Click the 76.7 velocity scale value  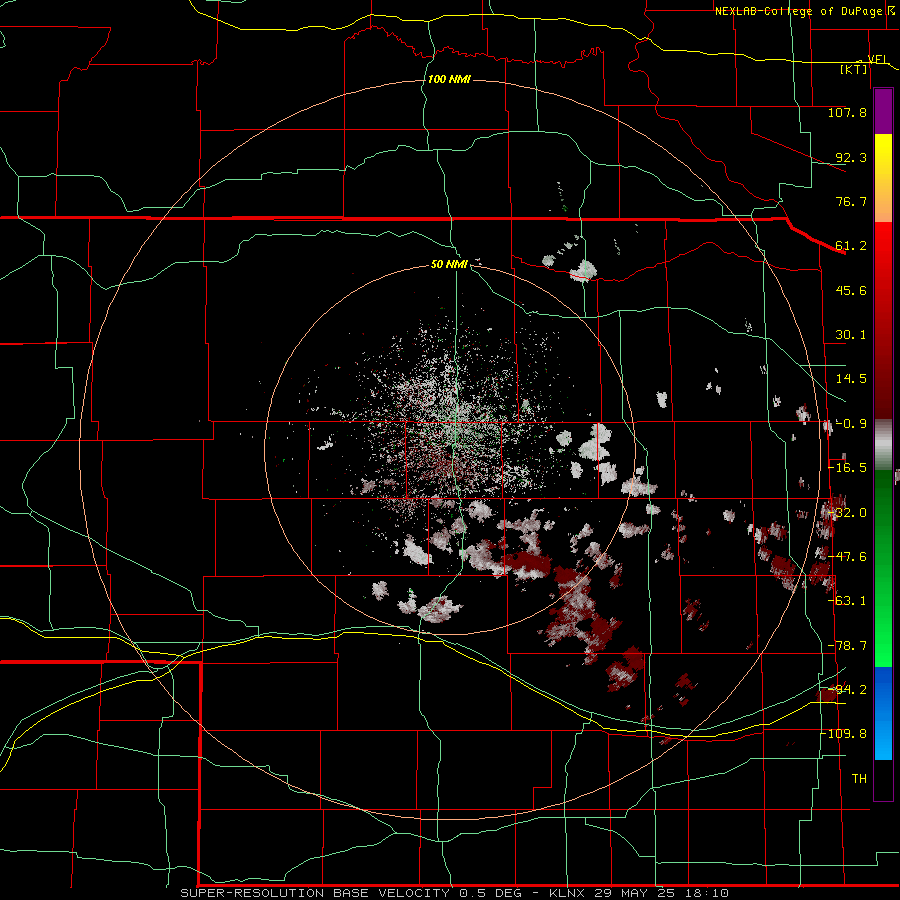pos(851,201)
